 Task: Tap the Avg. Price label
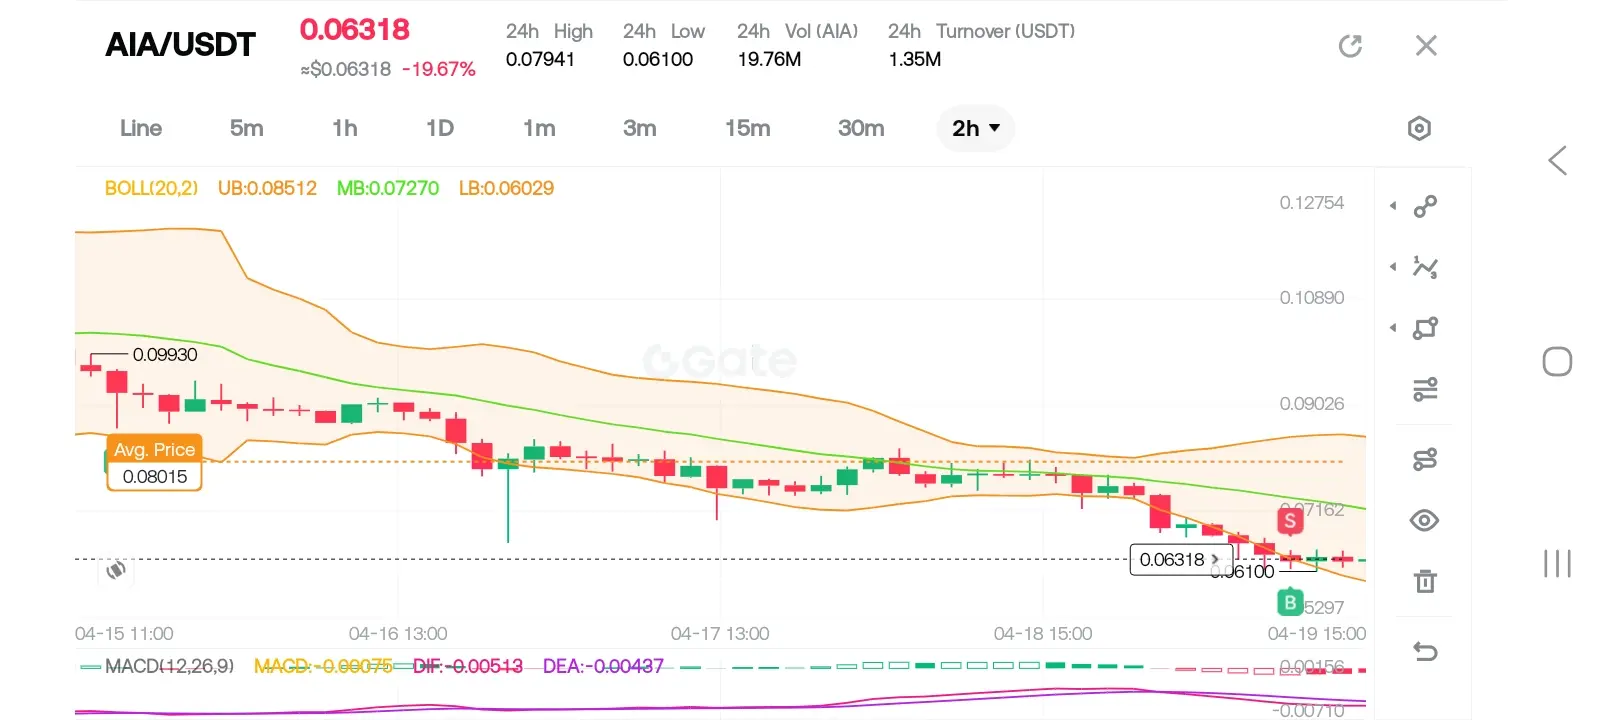click(155, 450)
